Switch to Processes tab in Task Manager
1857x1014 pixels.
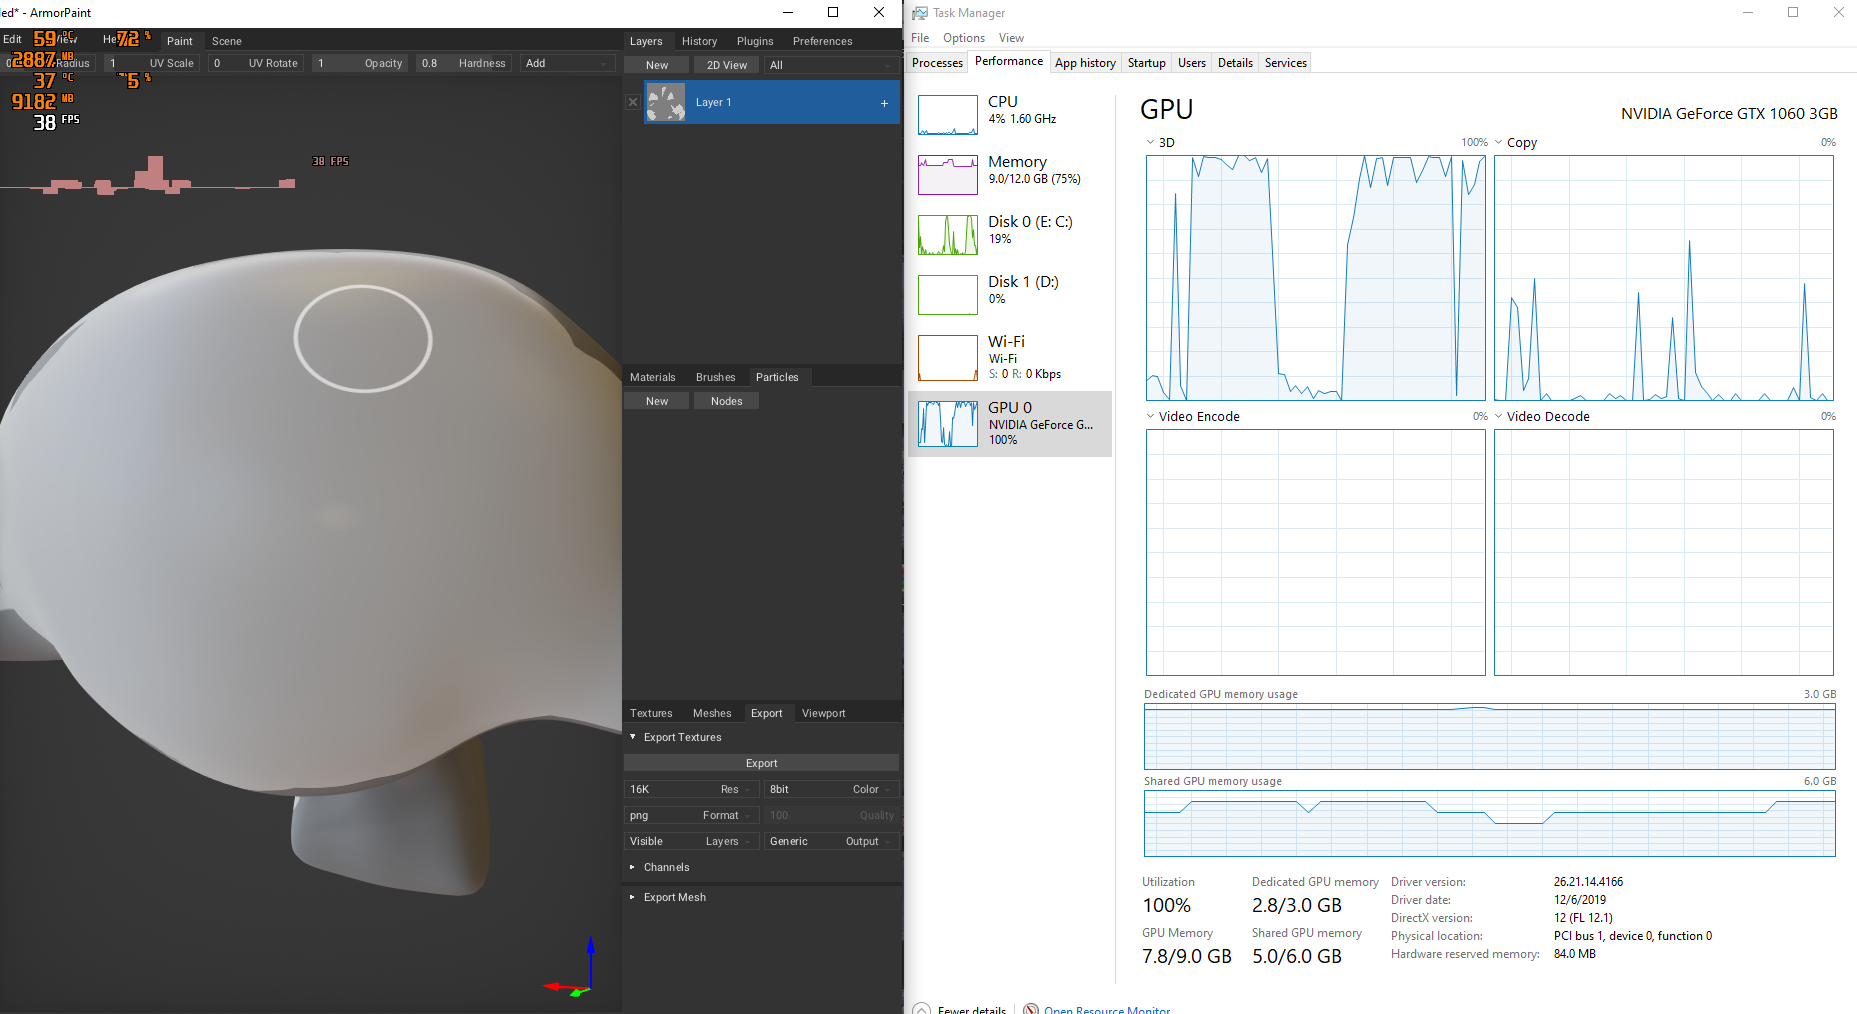tap(937, 63)
